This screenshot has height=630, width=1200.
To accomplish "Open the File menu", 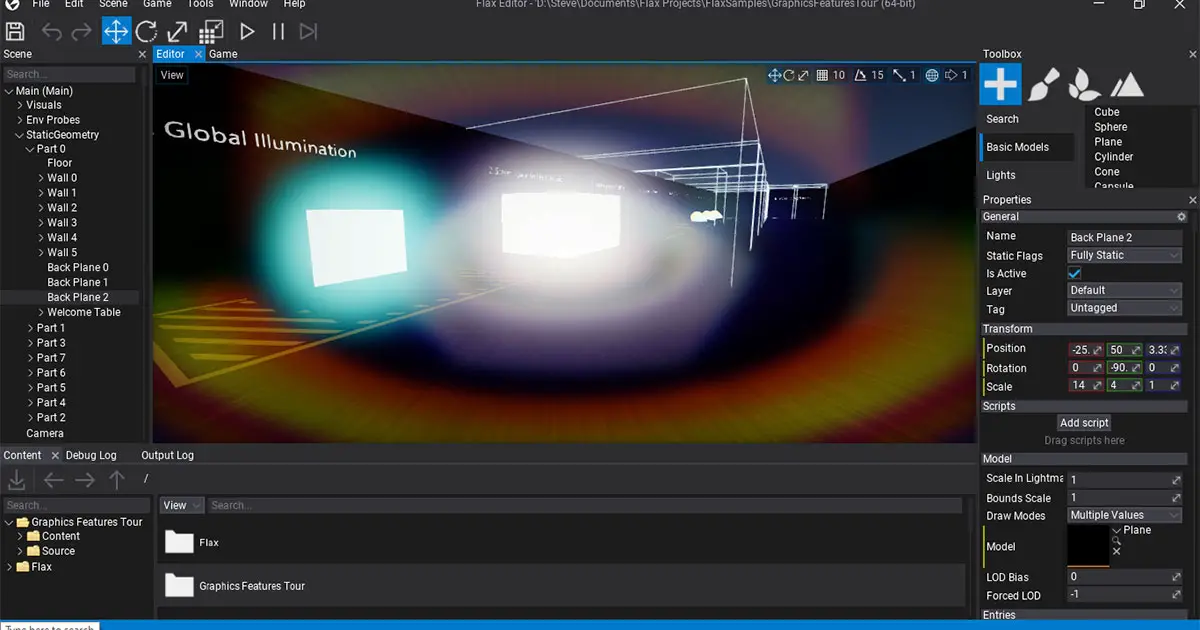I will coord(41,4).
